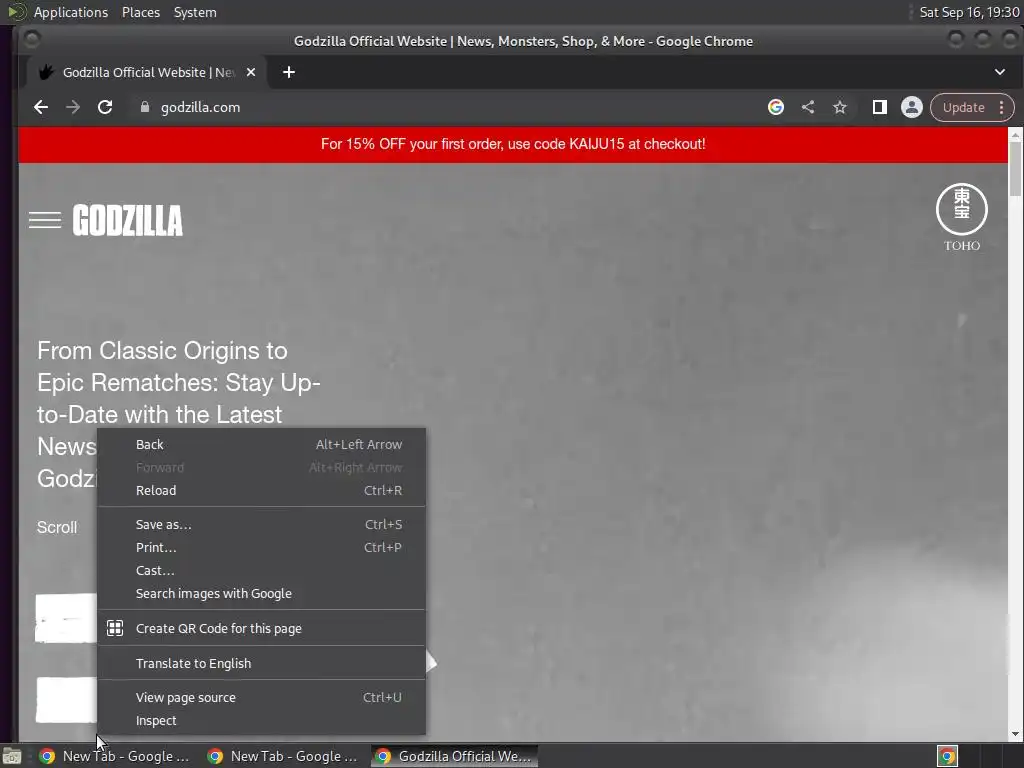1024x768 pixels.
Task: View site info via the lock icon
Action: pos(145,107)
